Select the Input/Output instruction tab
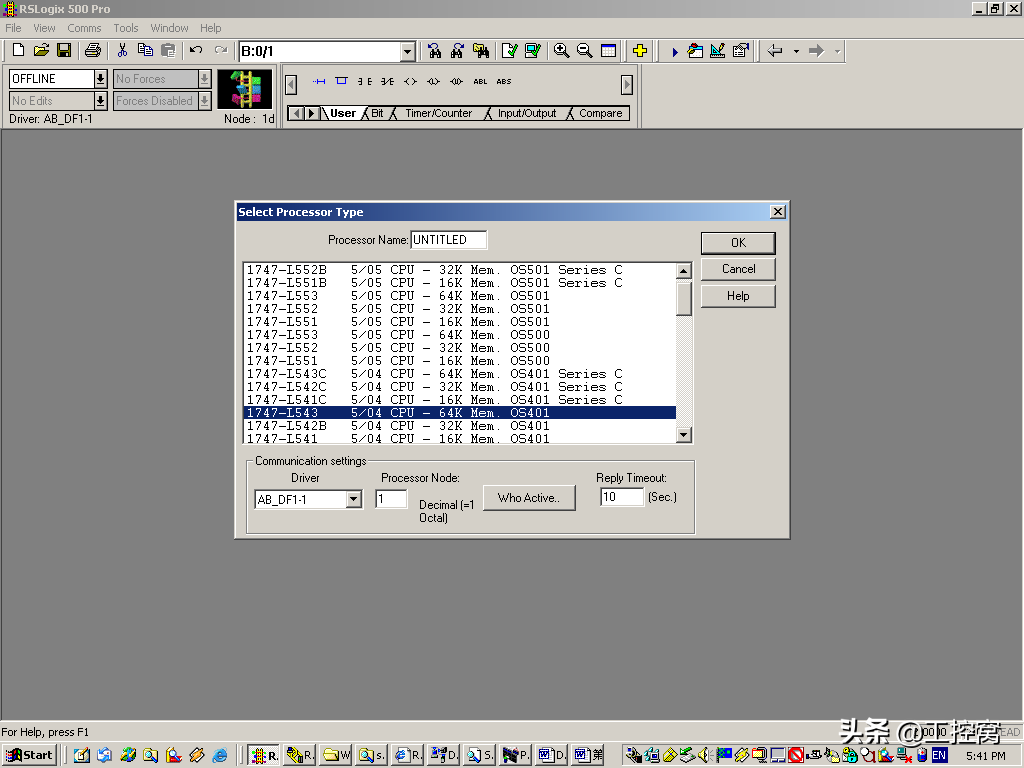 click(x=527, y=114)
